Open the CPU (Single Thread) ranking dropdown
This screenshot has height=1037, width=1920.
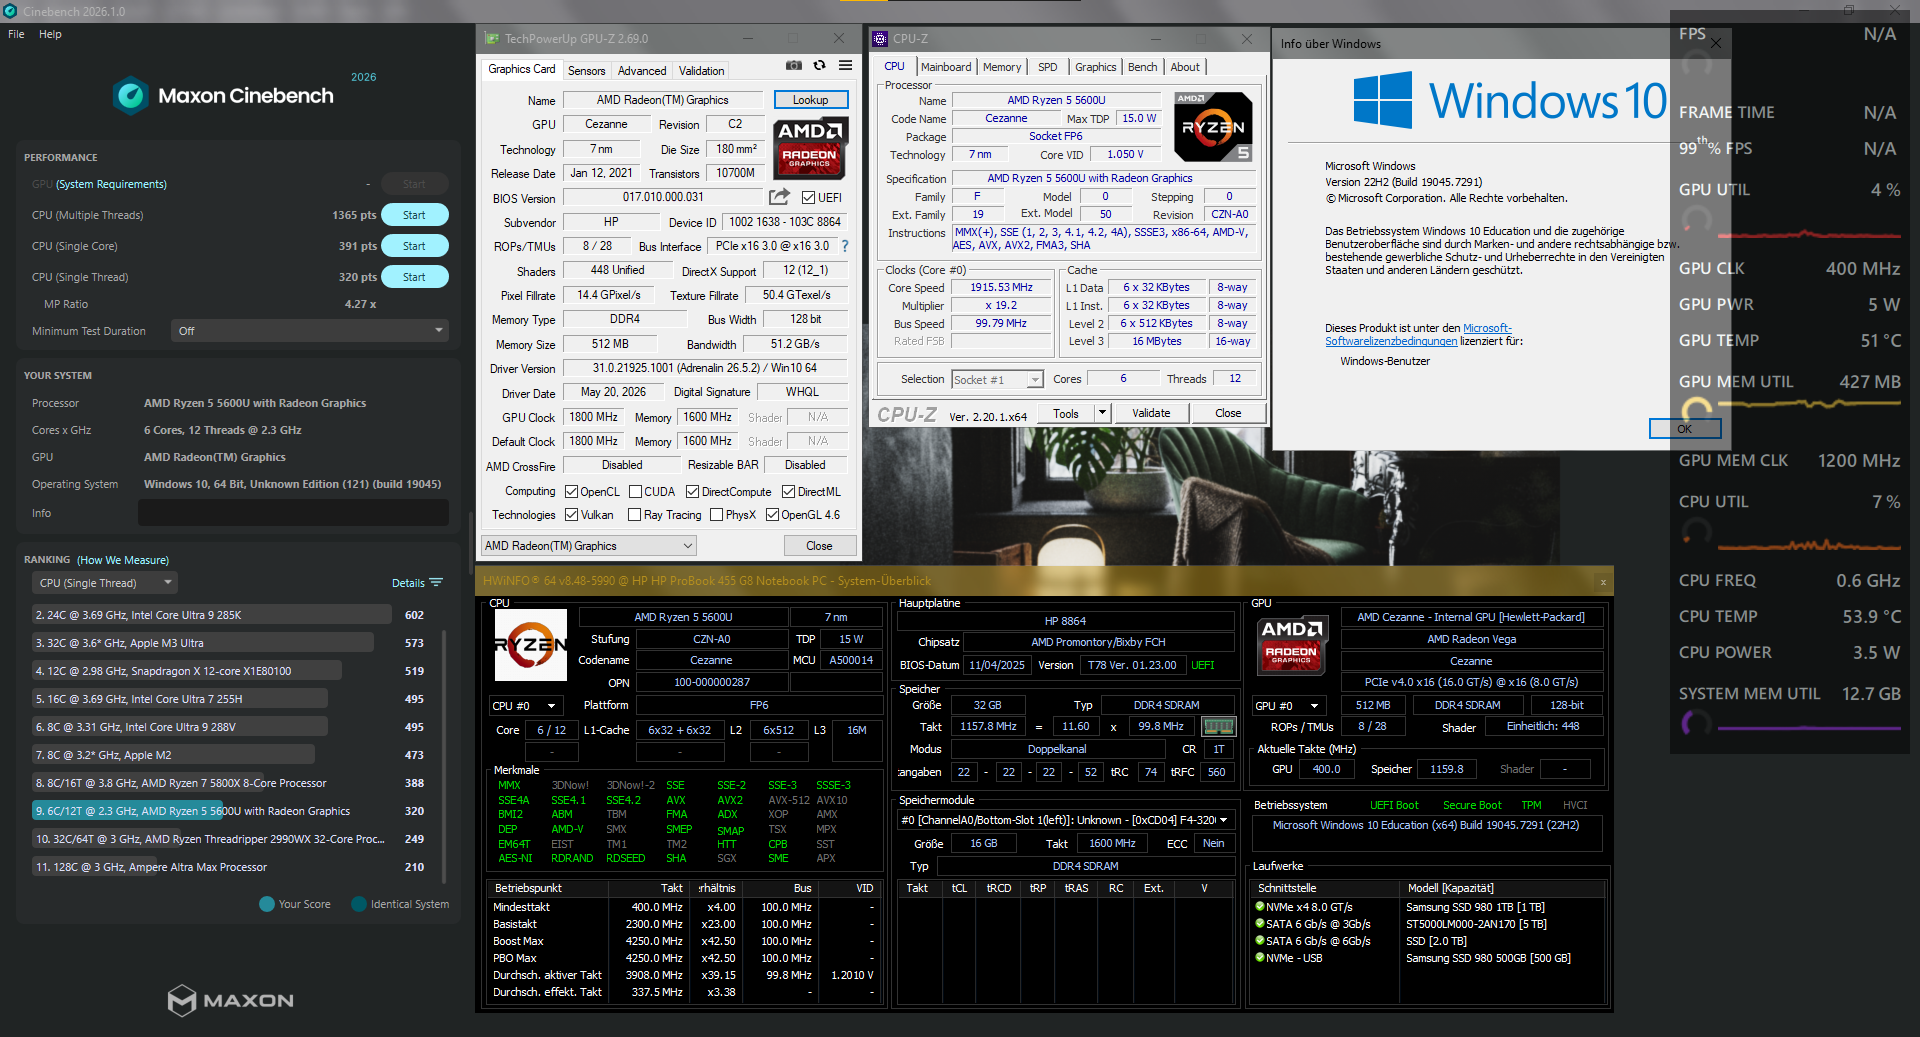click(105, 583)
